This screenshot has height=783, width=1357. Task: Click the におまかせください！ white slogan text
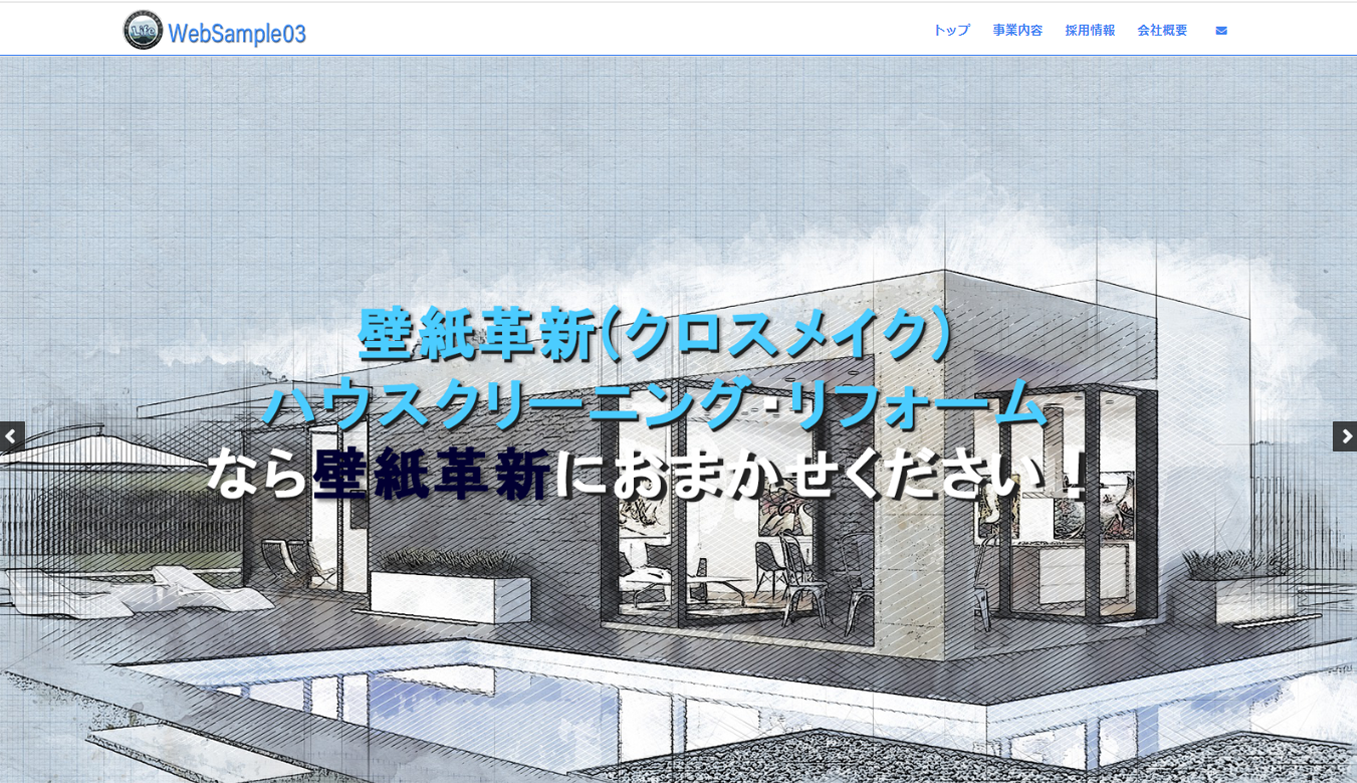[820, 474]
